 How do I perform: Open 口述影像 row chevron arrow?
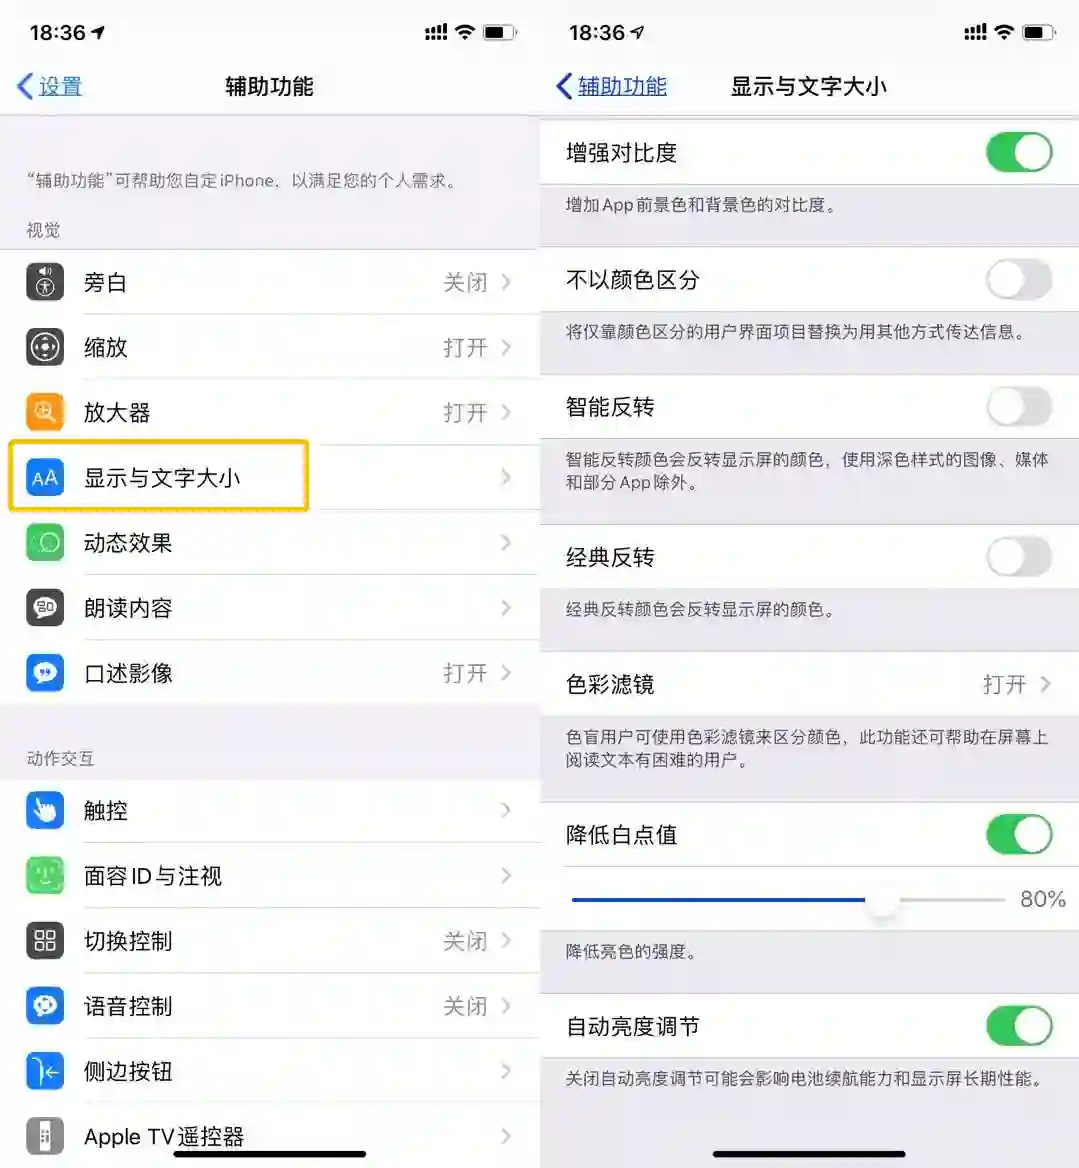506,673
